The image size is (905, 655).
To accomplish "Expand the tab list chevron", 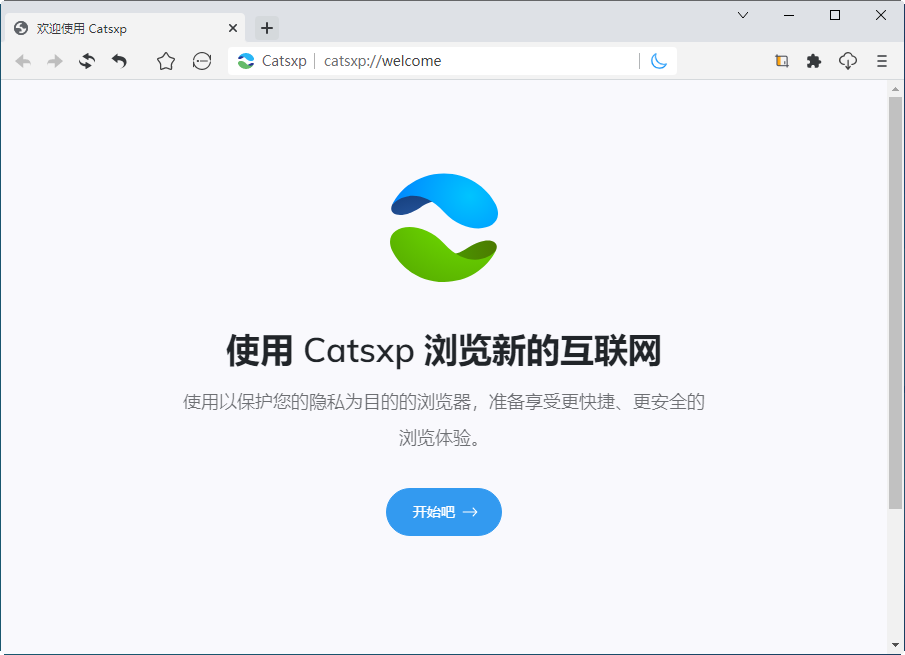I will 743,15.
